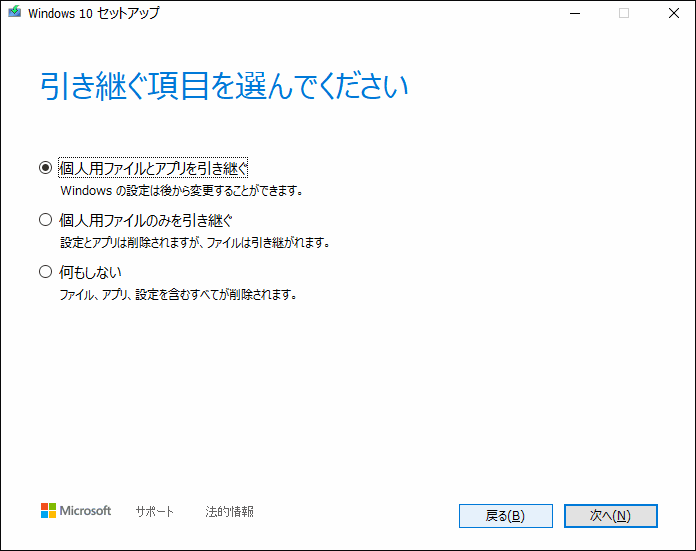This screenshot has width=696, height=551.
Task: Minimize the setup window
Action: click(575, 13)
